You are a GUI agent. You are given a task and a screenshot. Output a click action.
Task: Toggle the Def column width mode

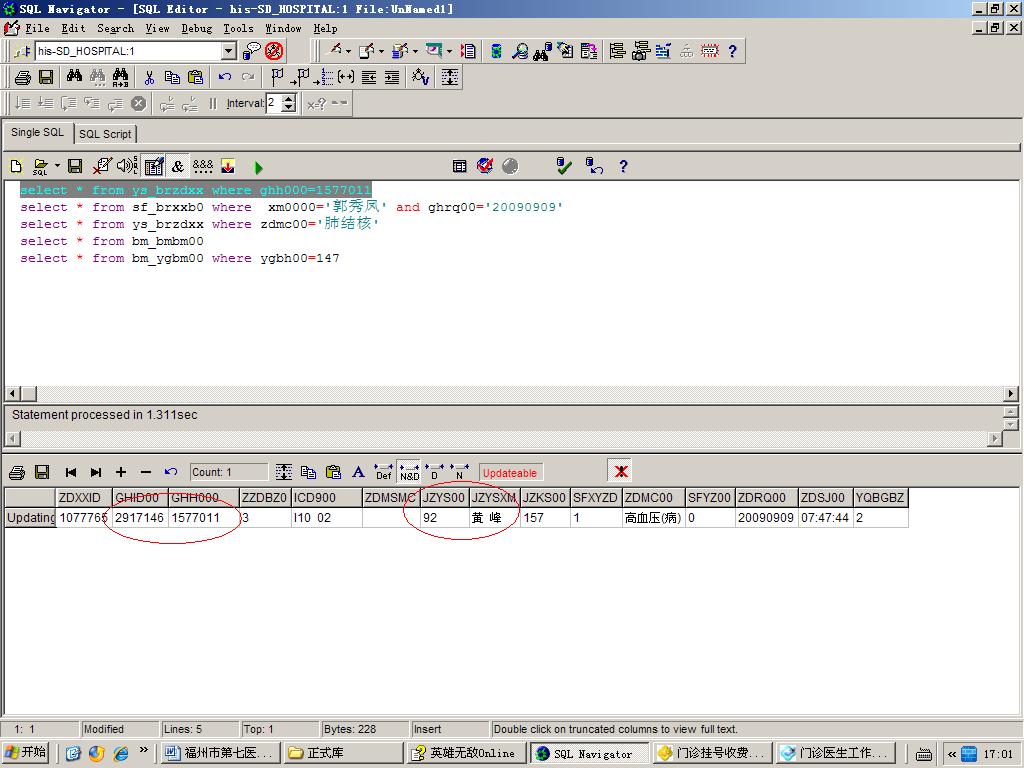tap(383, 472)
